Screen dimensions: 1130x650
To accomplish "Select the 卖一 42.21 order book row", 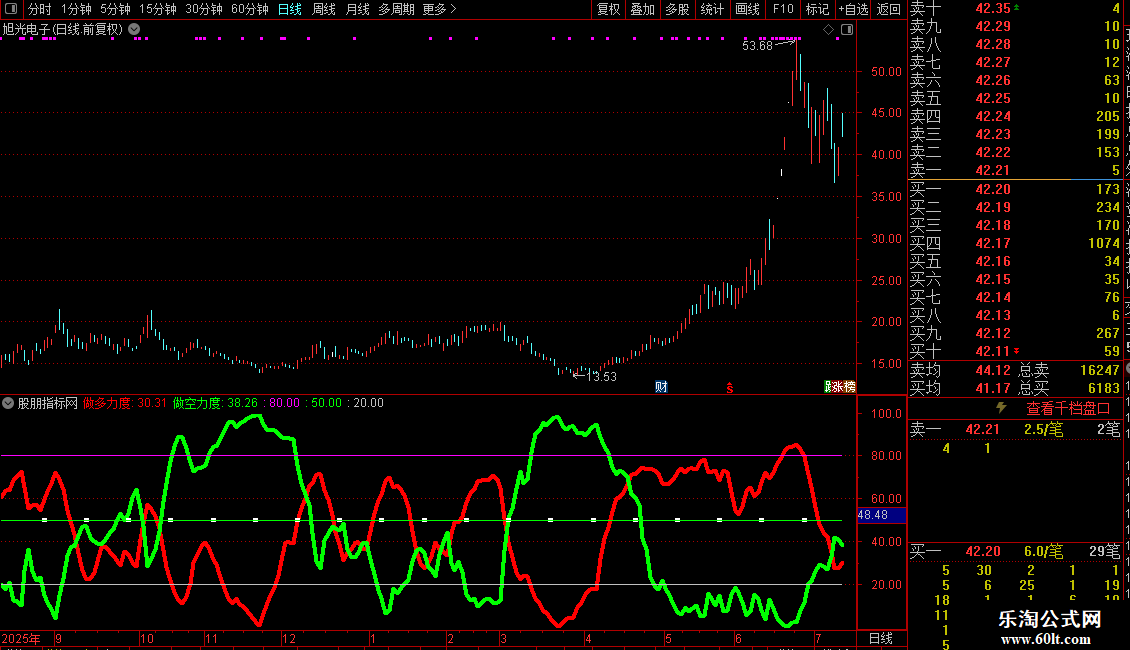I will pos(1015,170).
